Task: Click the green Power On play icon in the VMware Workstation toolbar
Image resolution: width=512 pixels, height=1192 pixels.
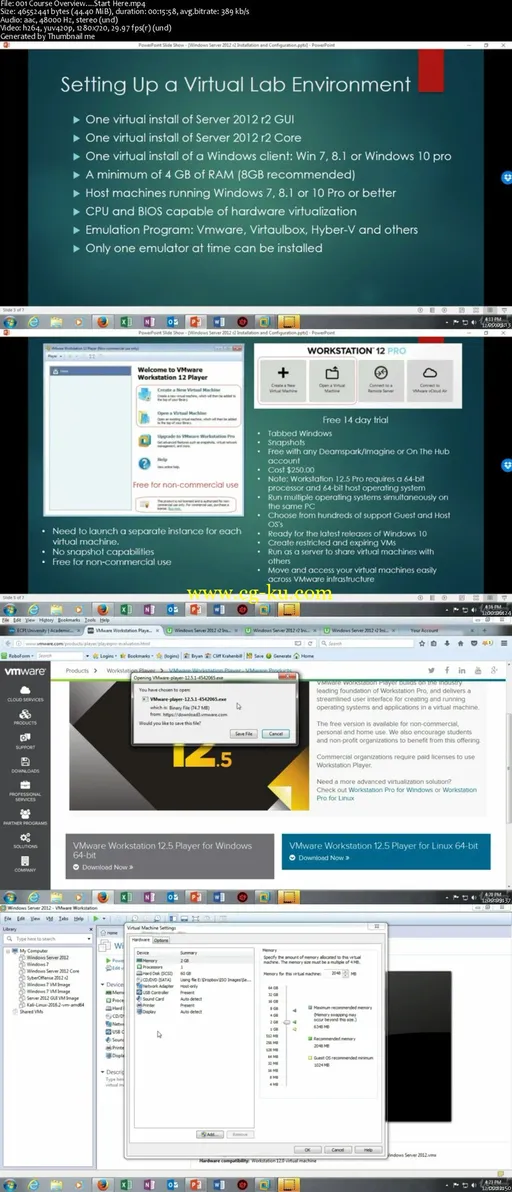Action: 95,918
